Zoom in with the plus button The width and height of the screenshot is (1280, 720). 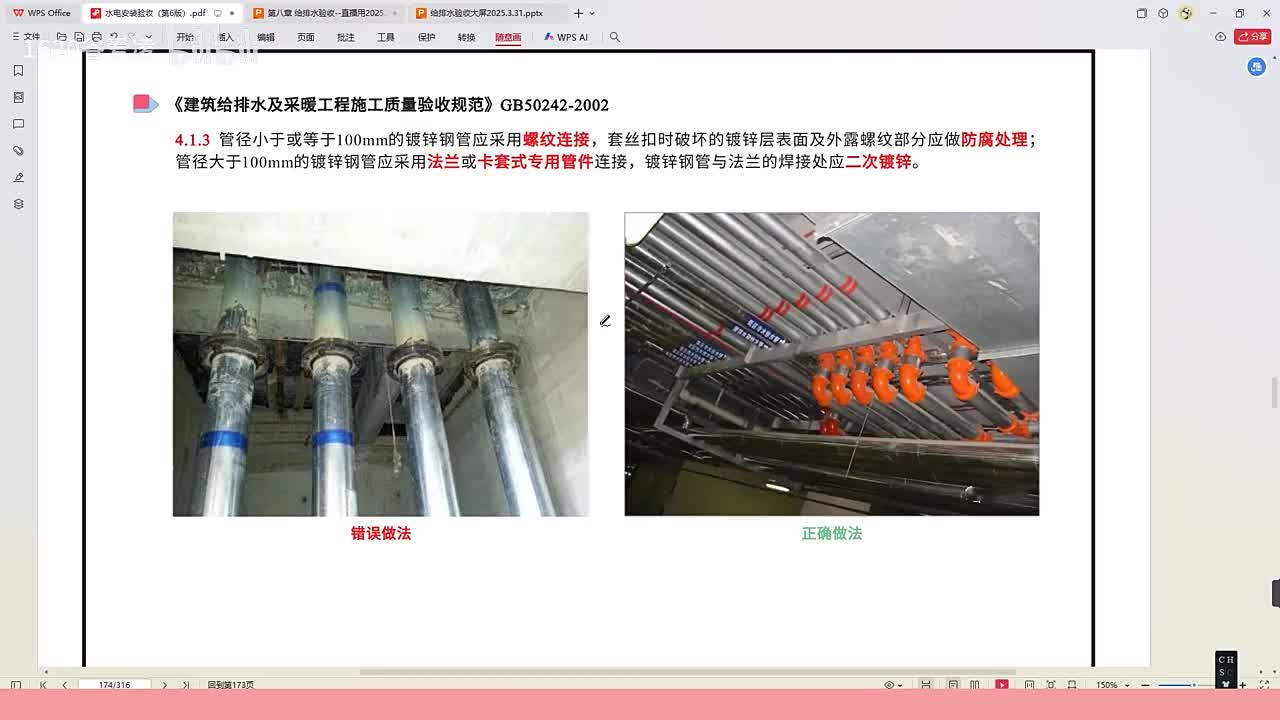coord(1243,685)
